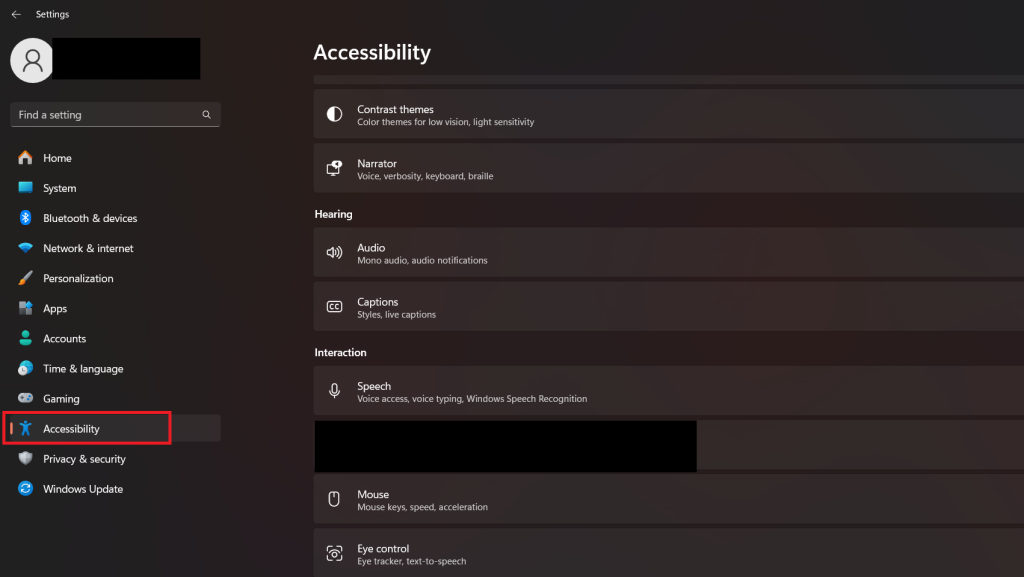Image resolution: width=1024 pixels, height=577 pixels.
Task: Click the Narrator icon
Action: [x=335, y=169]
